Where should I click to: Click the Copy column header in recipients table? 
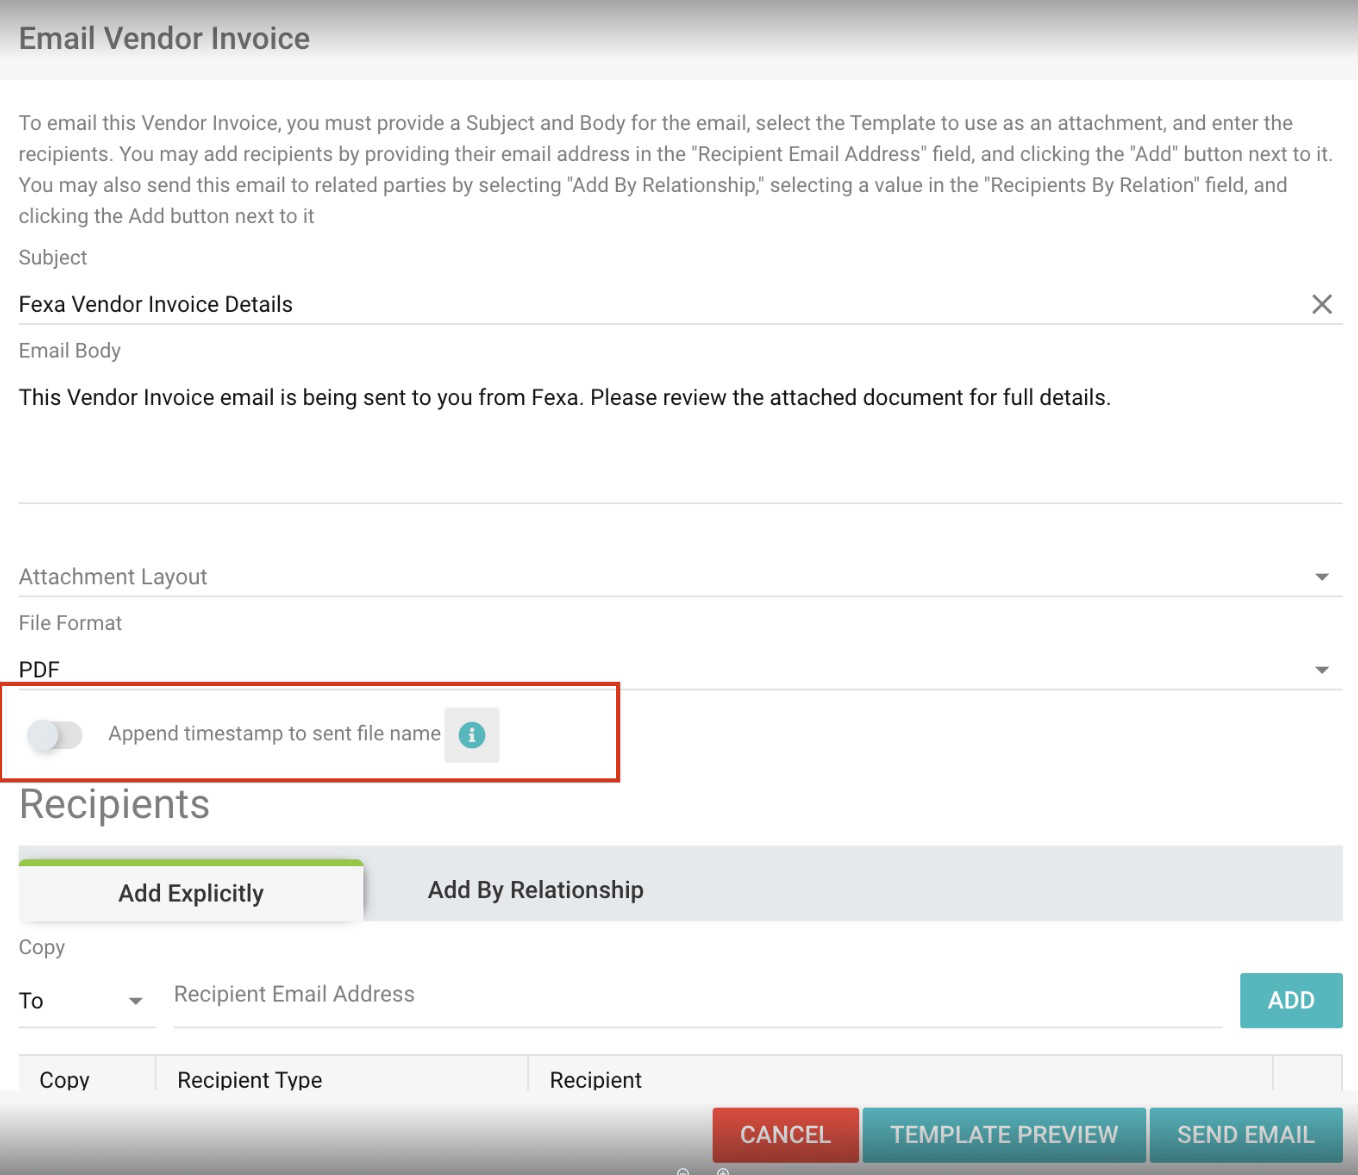click(65, 1079)
